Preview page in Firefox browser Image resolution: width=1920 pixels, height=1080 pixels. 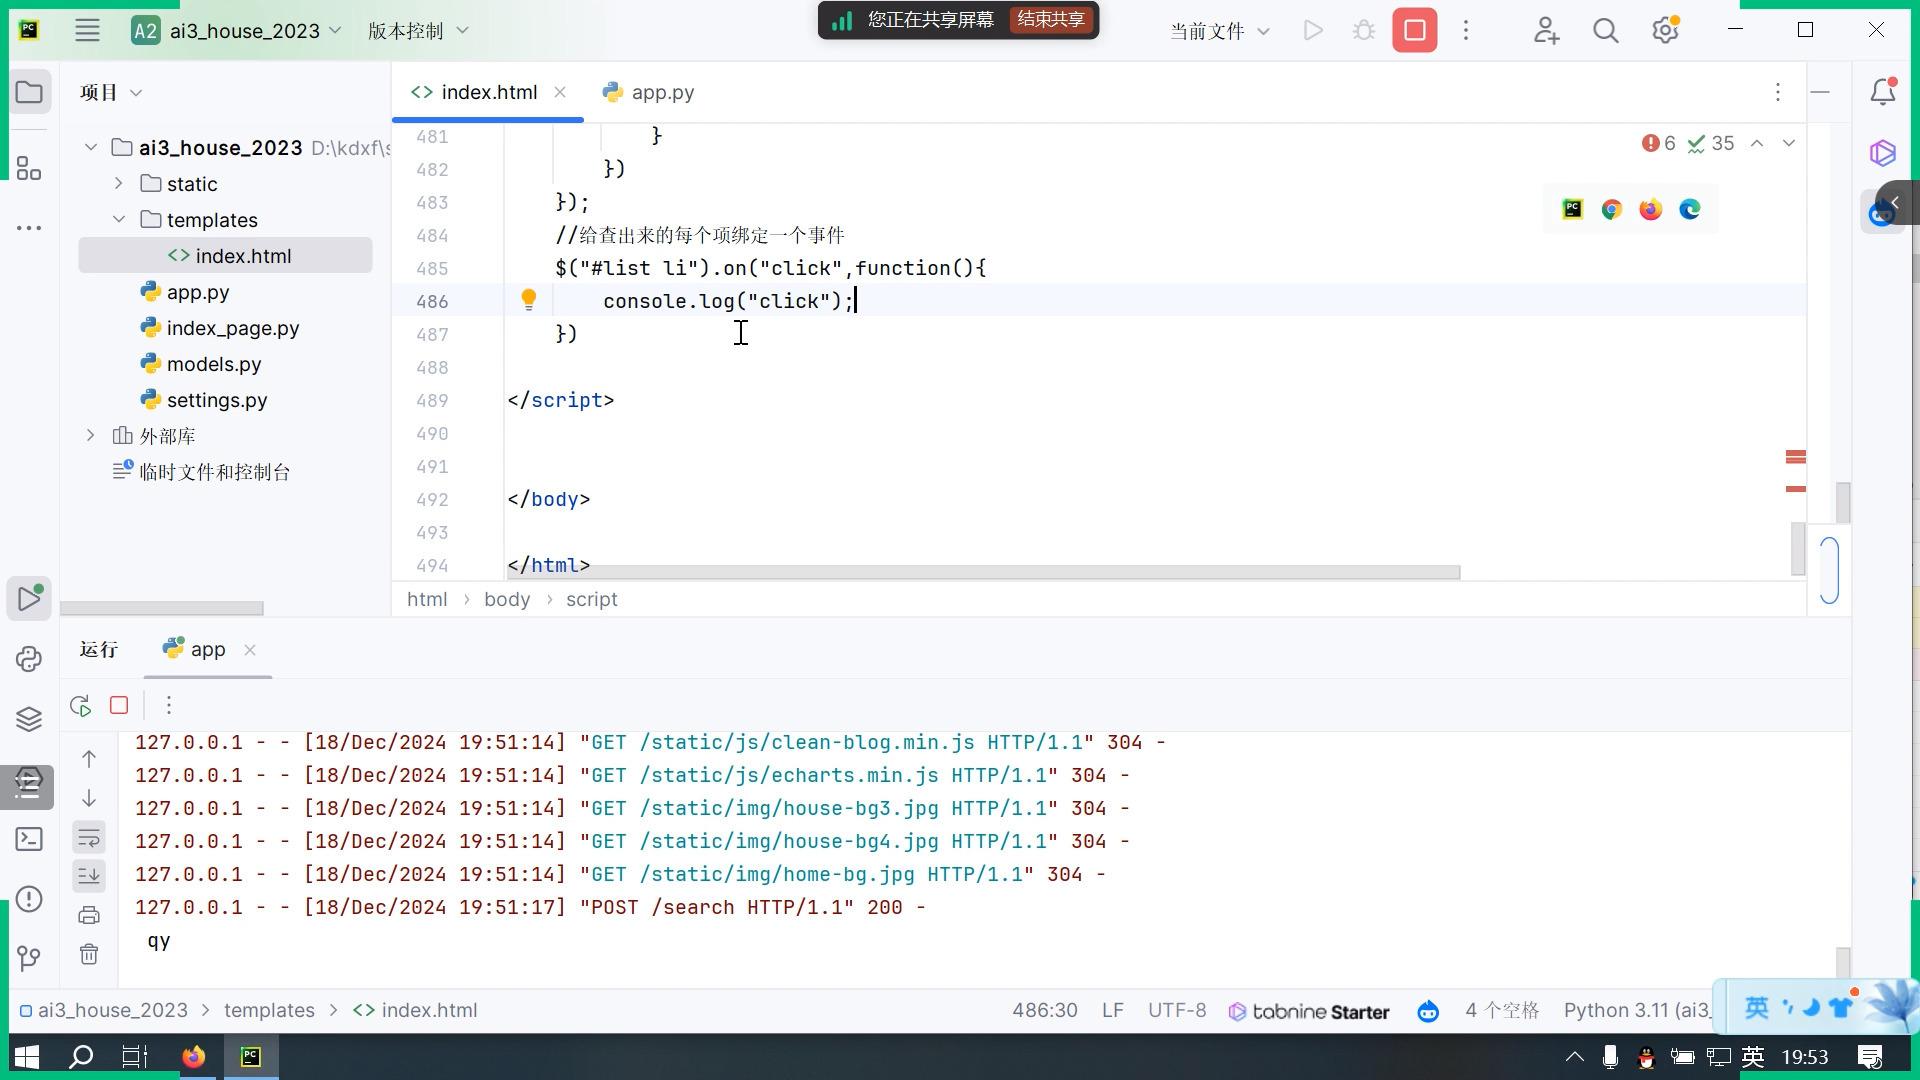(x=1650, y=209)
